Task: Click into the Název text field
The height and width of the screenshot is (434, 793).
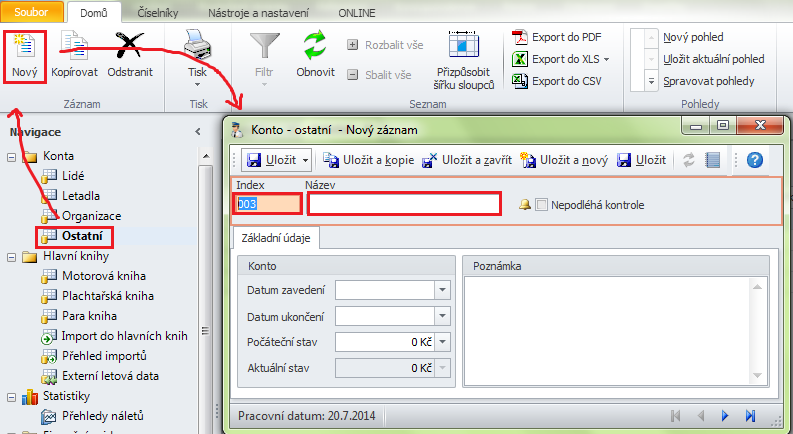Action: (x=404, y=204)
